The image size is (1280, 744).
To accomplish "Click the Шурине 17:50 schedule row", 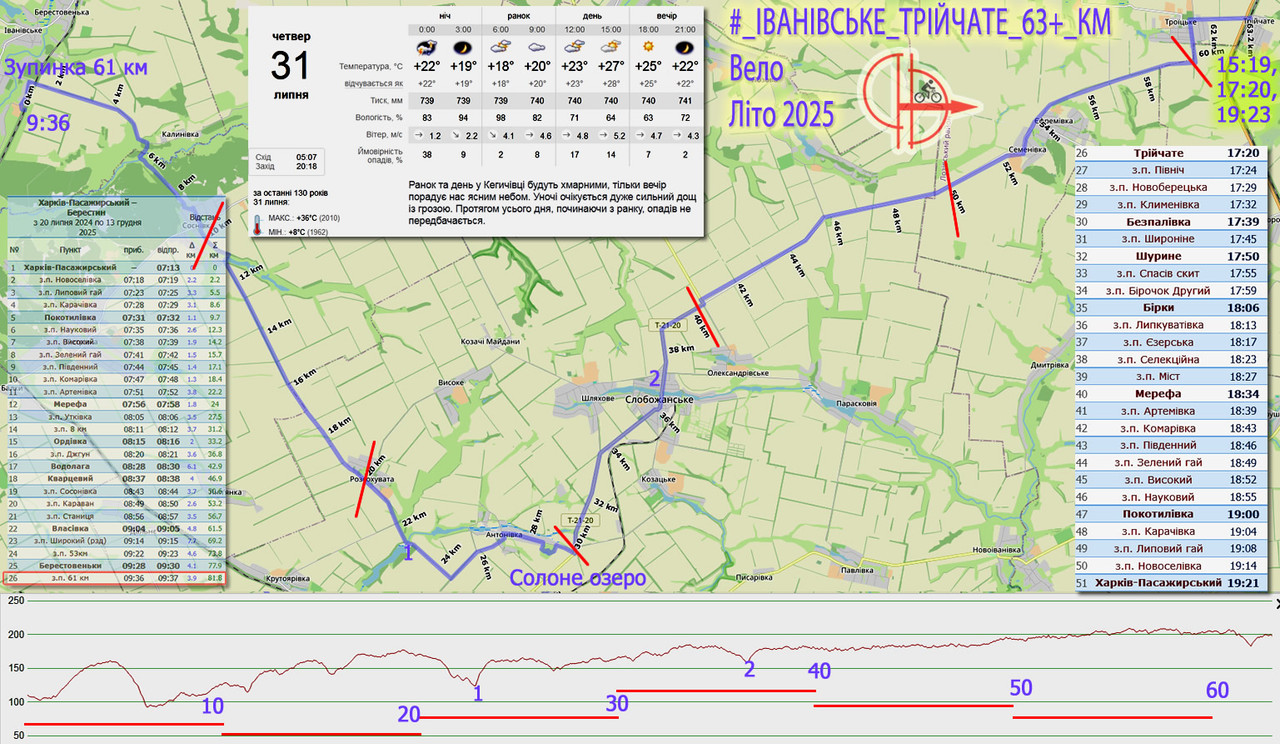I will (x=1171, y=256).
